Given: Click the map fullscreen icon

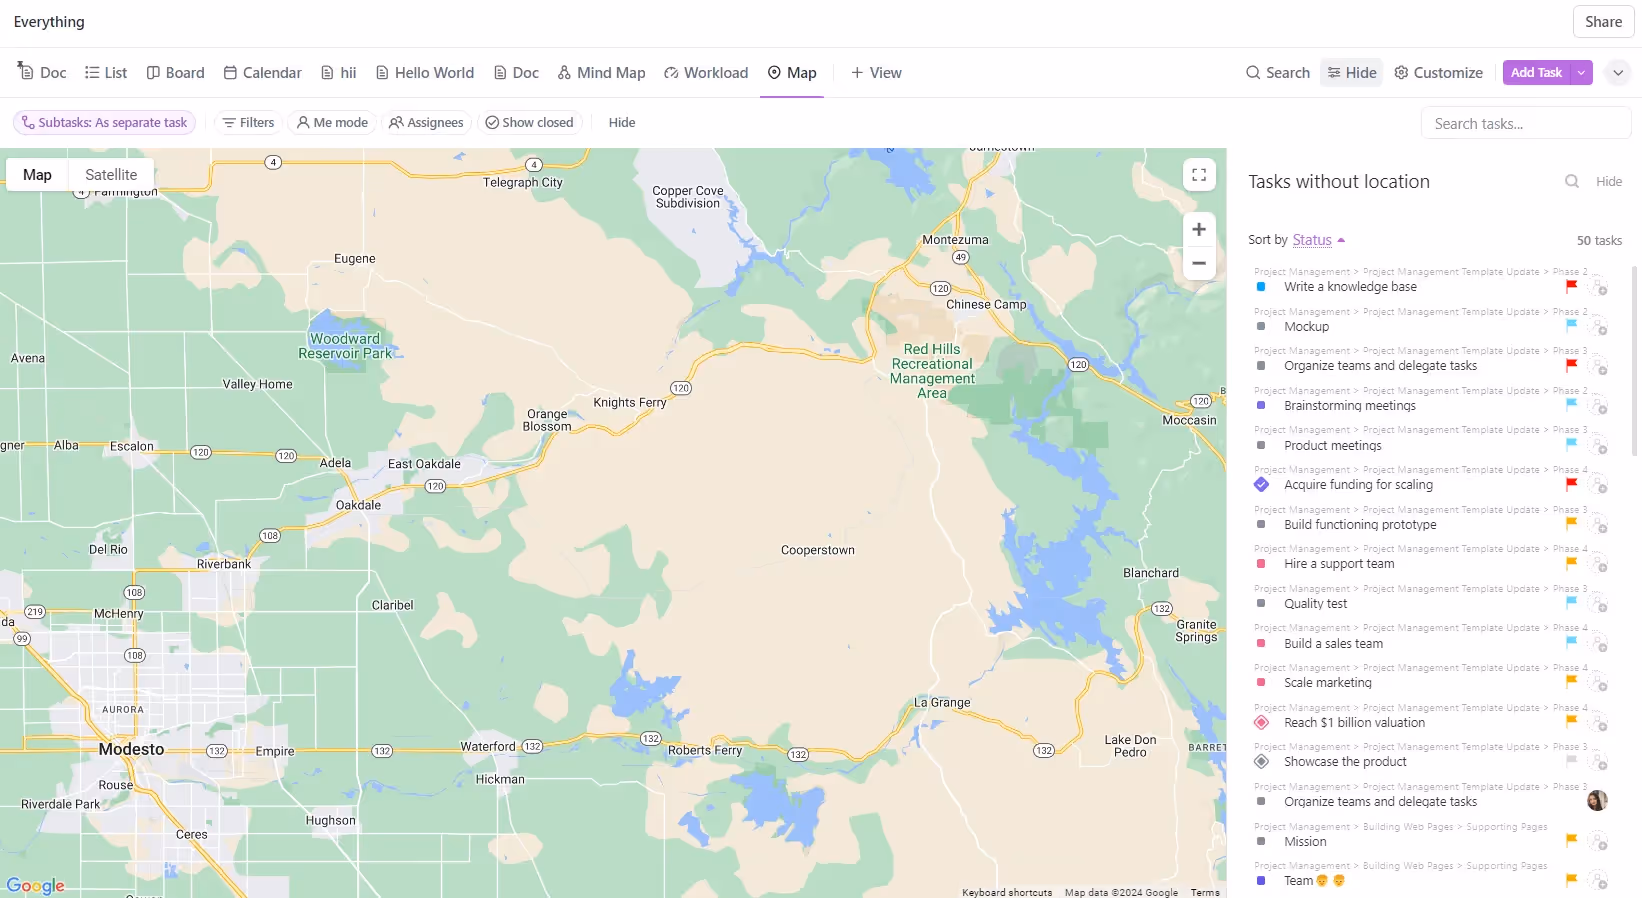Looking at the screenshot, I should (x=1199, y=175).
